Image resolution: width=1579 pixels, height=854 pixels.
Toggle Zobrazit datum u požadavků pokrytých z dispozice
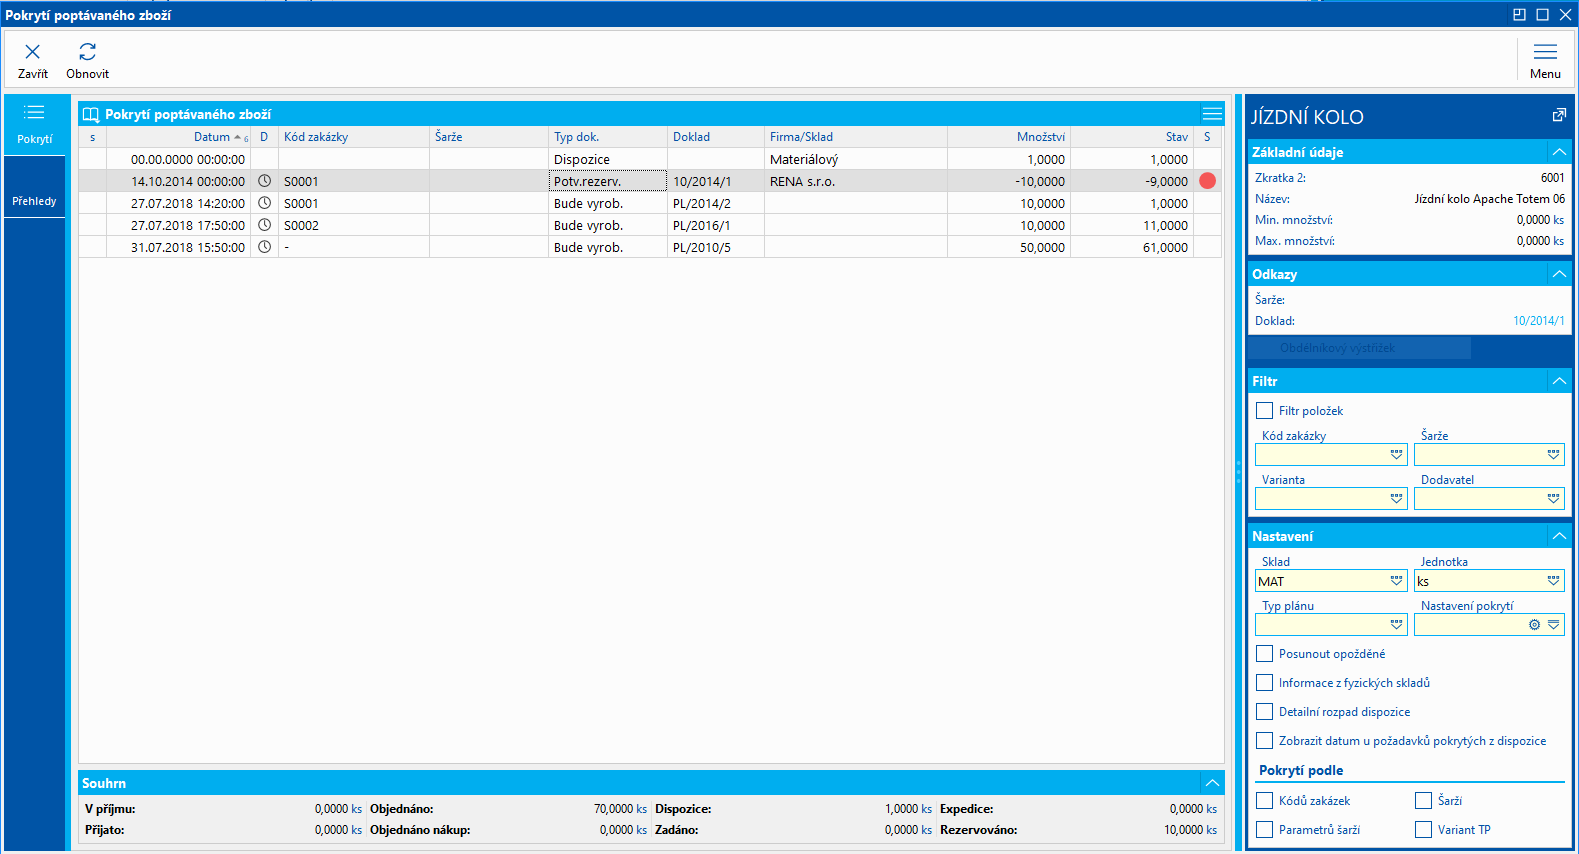[1265, 741]
